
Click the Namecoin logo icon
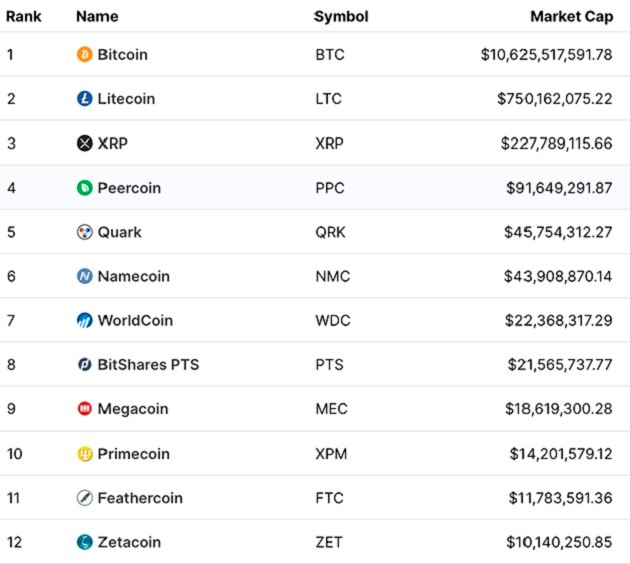[x=85, y=276]
